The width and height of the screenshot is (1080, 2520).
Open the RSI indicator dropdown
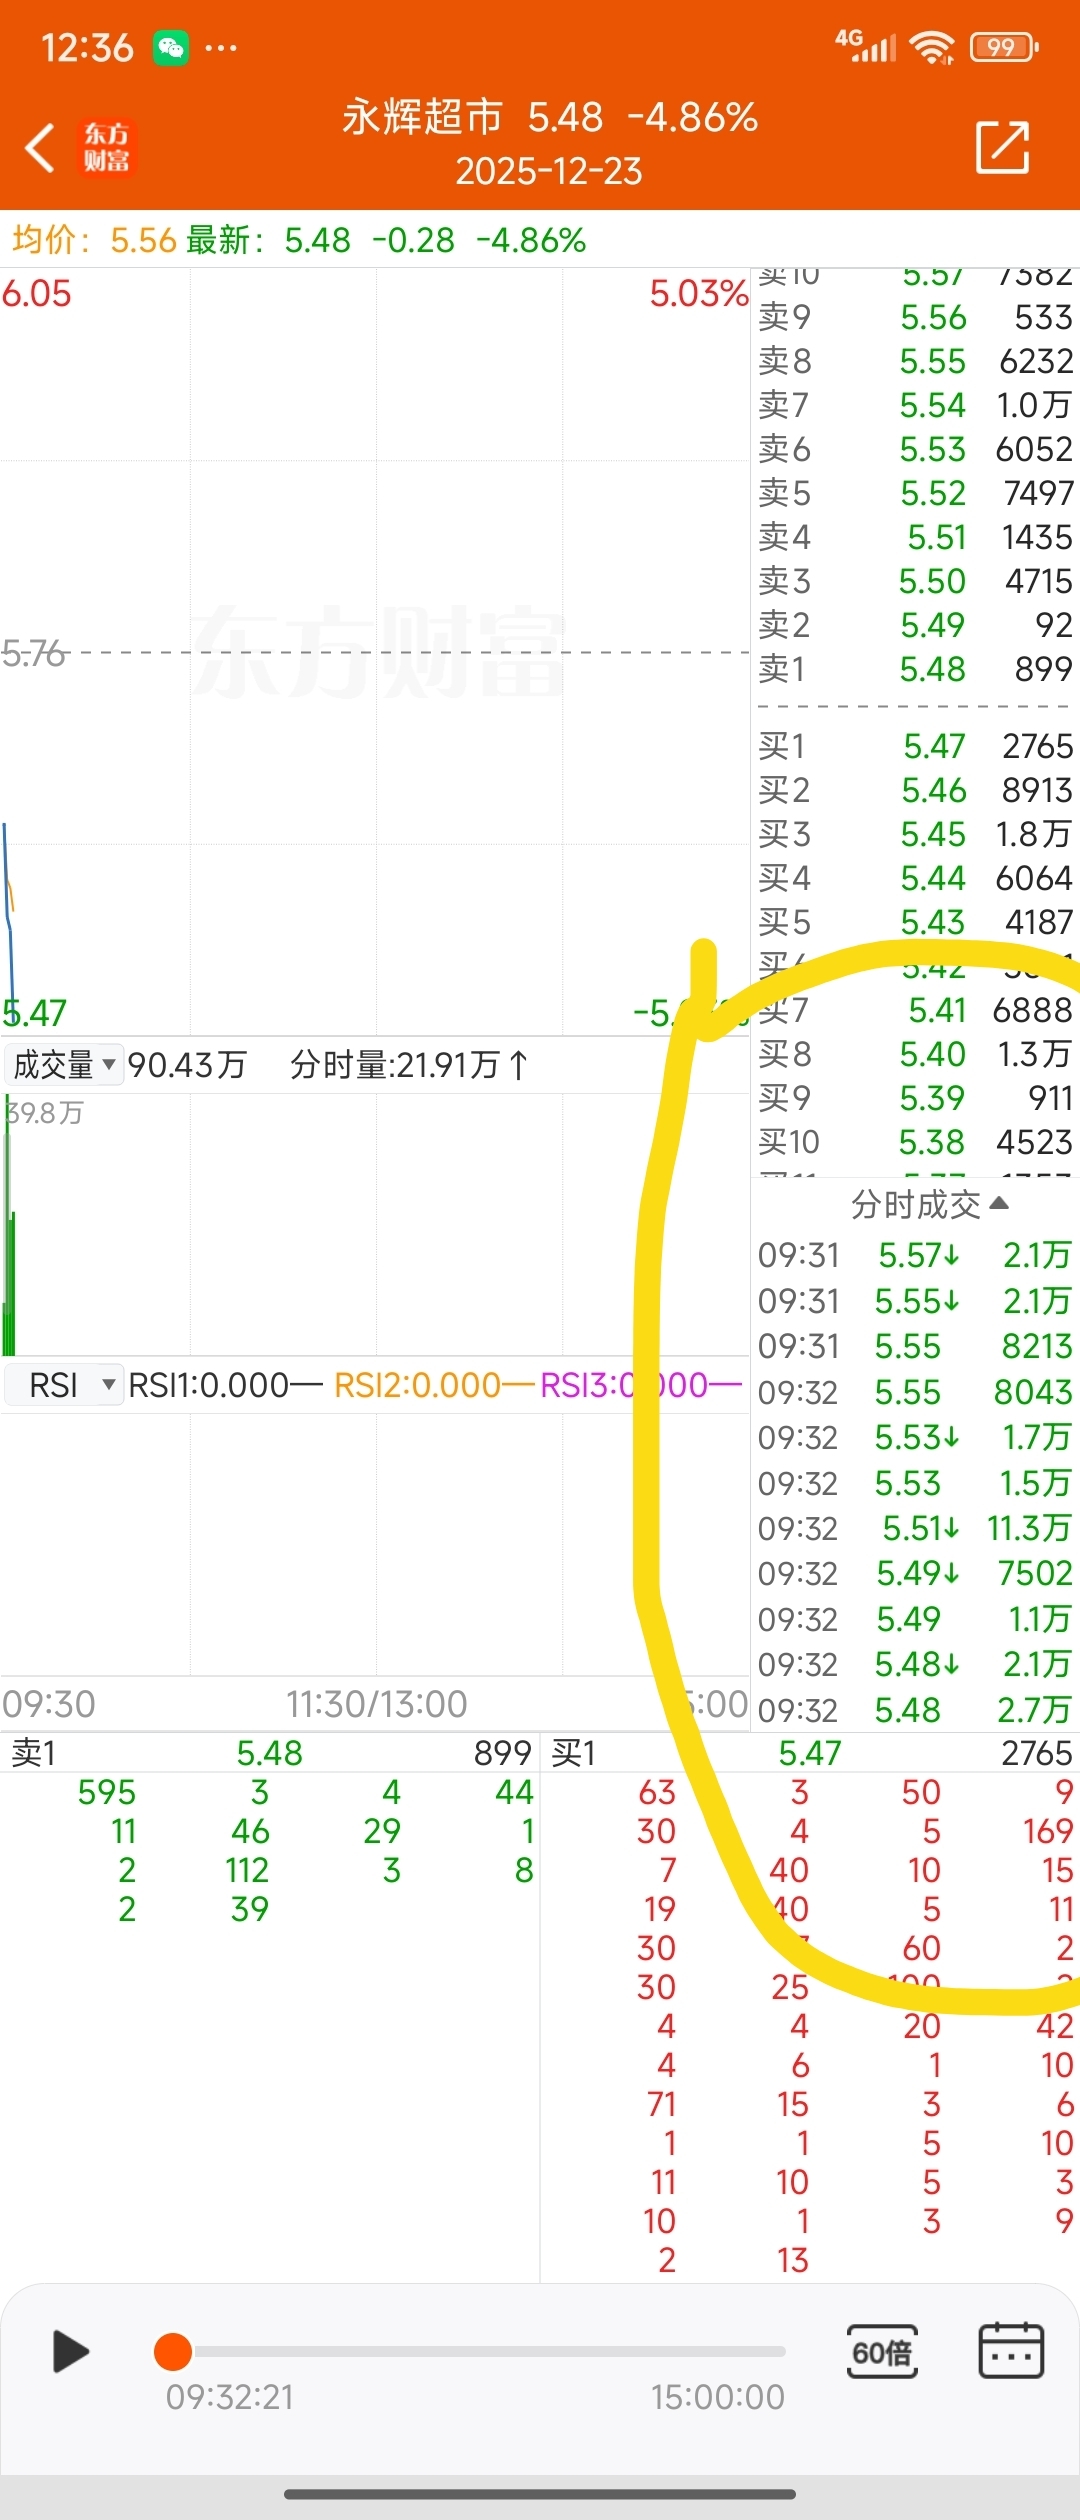click(x=65, y=1385)
